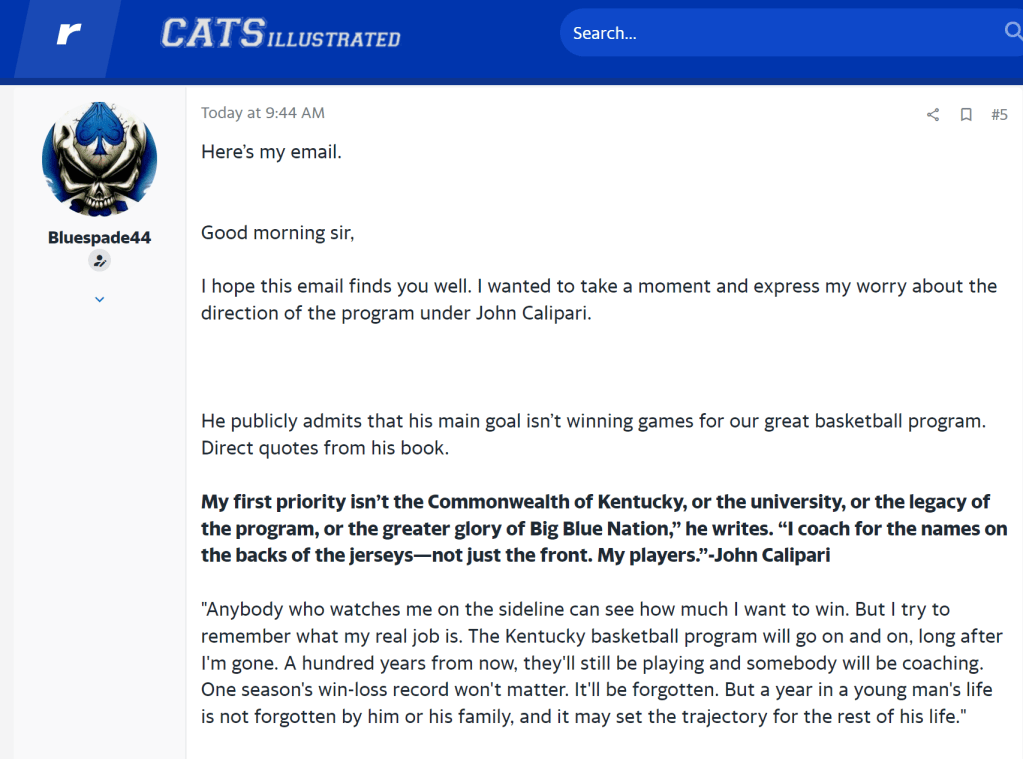The image size is (1023, 759).
Task: Click the 'He publicly admits' paragraph
Action: click(x=593, y=421)
